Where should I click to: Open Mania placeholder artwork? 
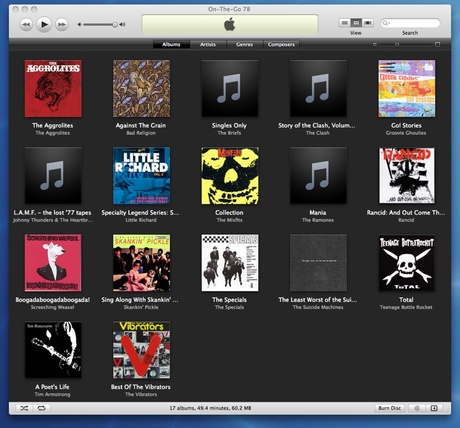pos(318,176)
